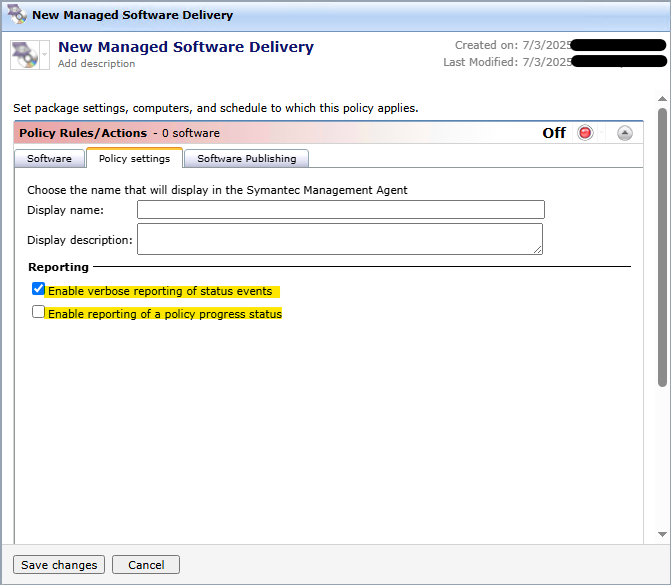Open the Software Publishing tab

click(x=246, y=158)
